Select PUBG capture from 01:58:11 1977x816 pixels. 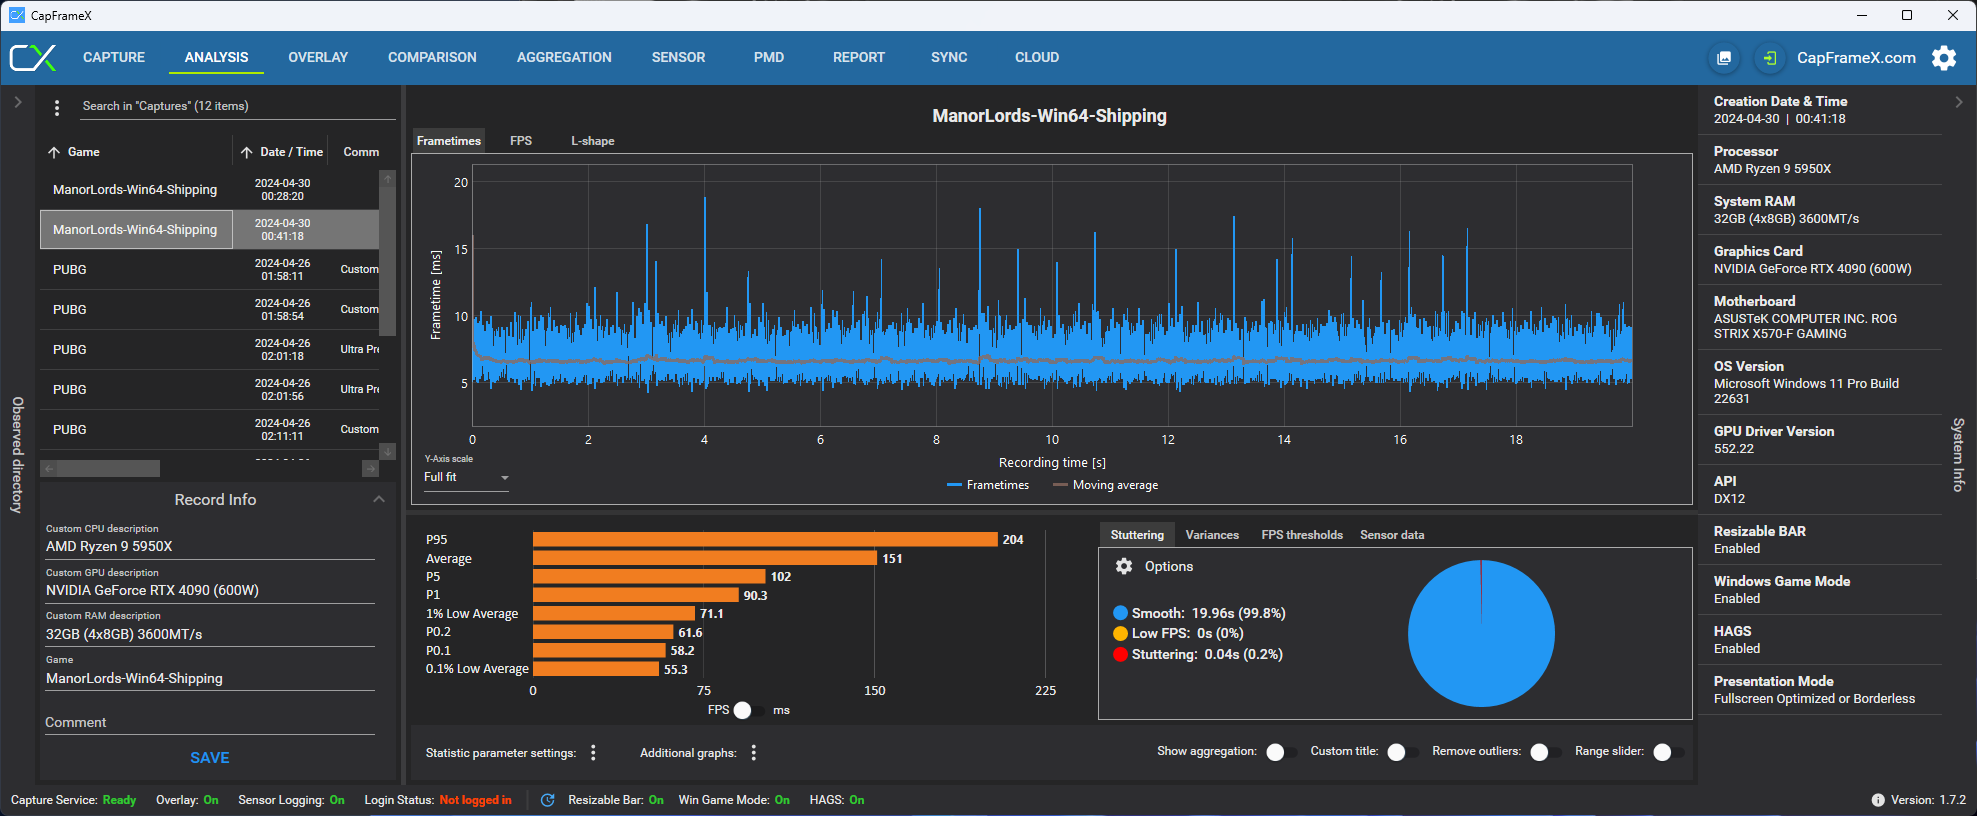(x=210, y=270)
